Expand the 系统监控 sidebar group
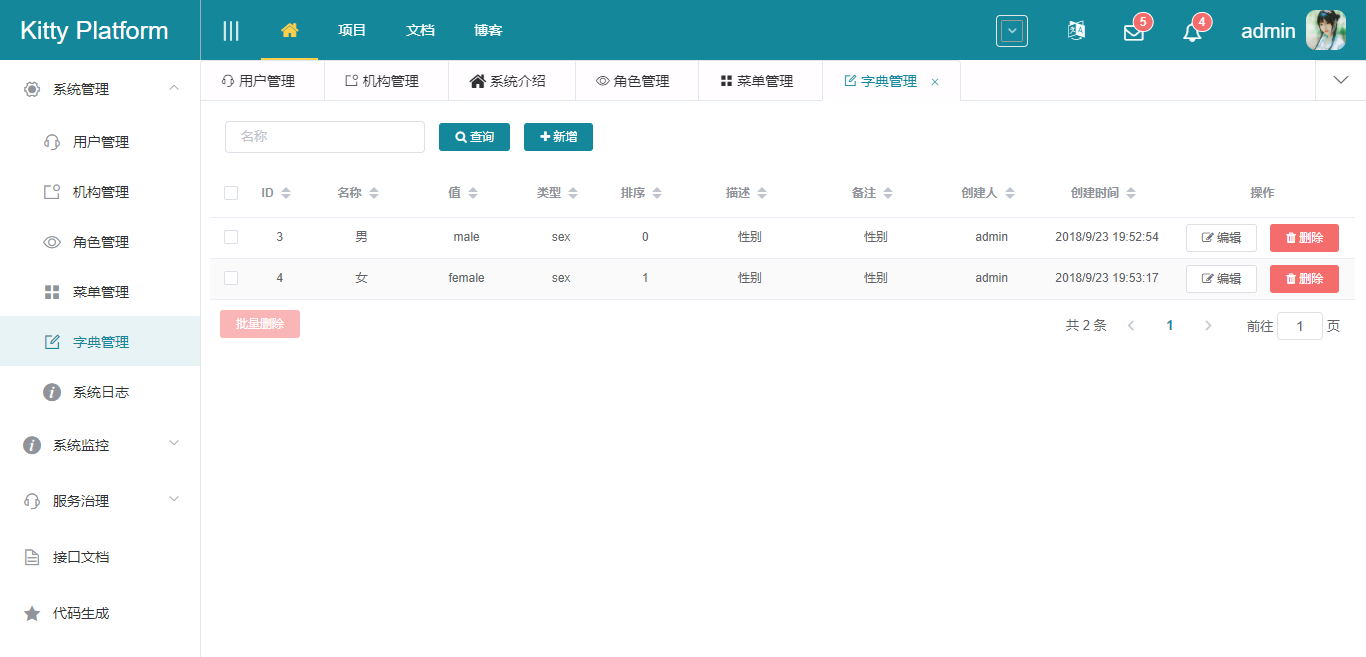1366x657 pixels. pyautogui.click(x=100, y=445)
